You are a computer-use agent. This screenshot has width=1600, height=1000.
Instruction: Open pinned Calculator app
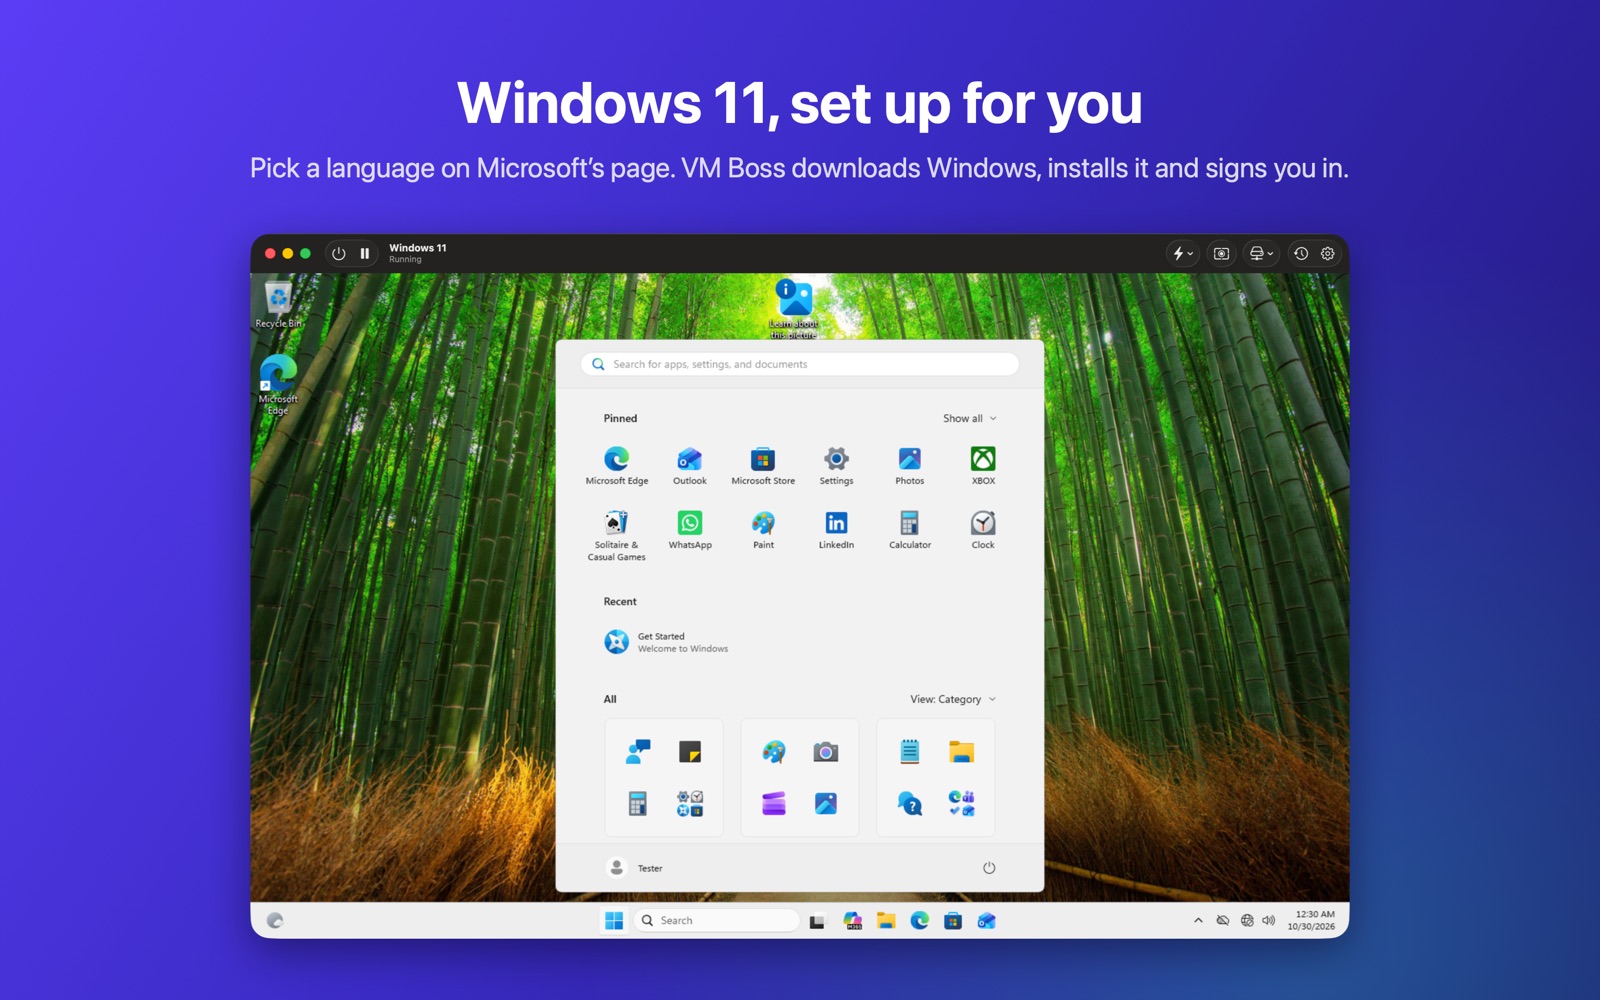click(x=910, y=530)
